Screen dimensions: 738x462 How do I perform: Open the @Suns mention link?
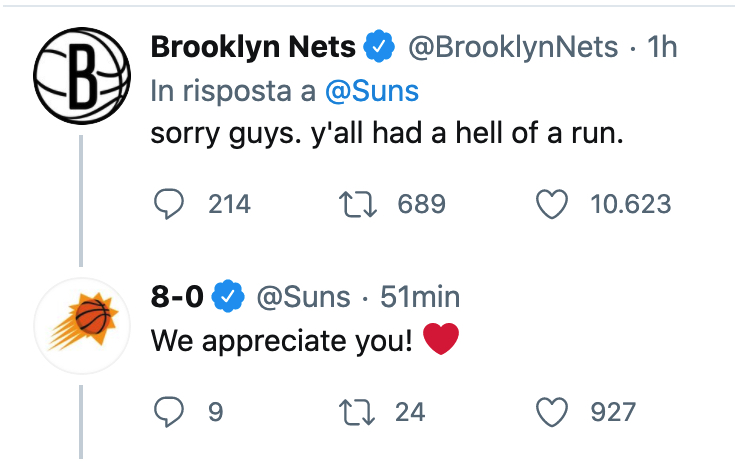(372, 91)
